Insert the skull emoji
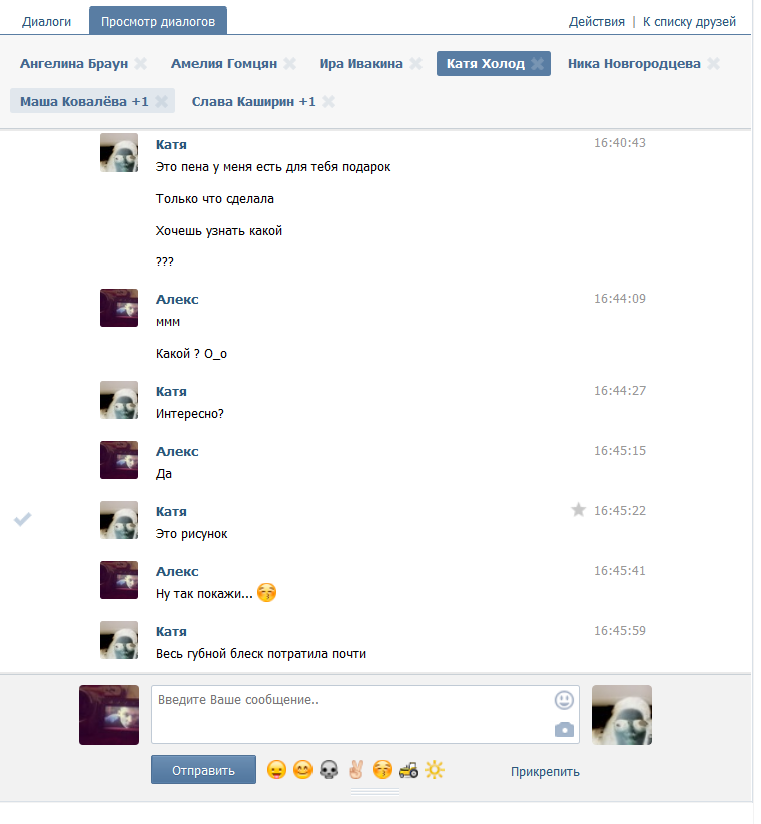This screenshot has height=824, width=761. (330, 770)
